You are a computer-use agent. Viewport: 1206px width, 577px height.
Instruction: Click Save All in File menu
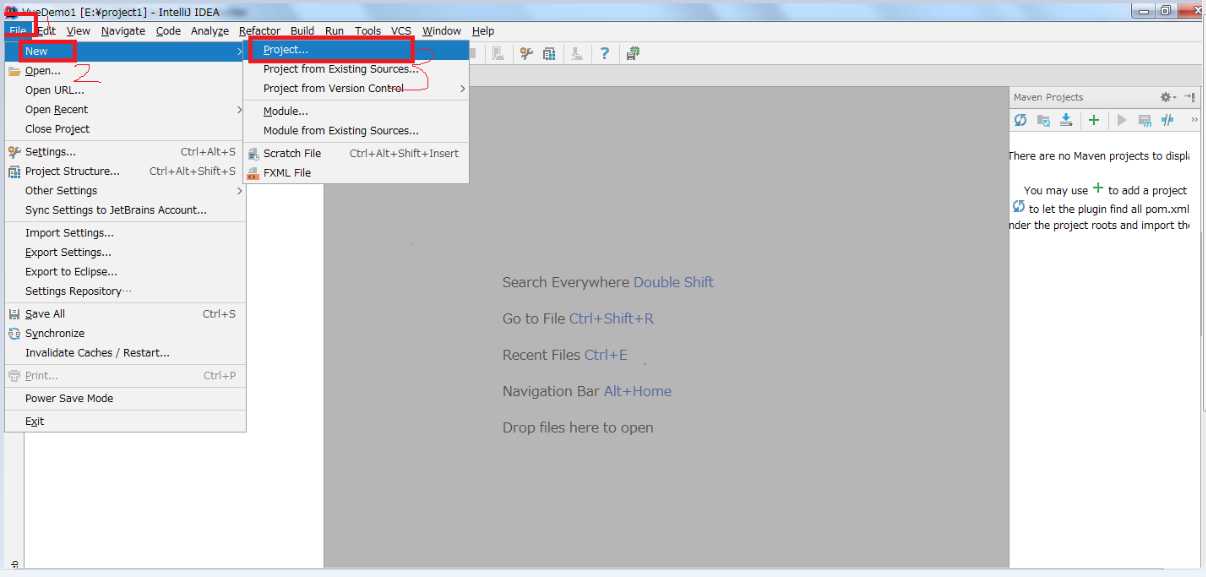125,314
